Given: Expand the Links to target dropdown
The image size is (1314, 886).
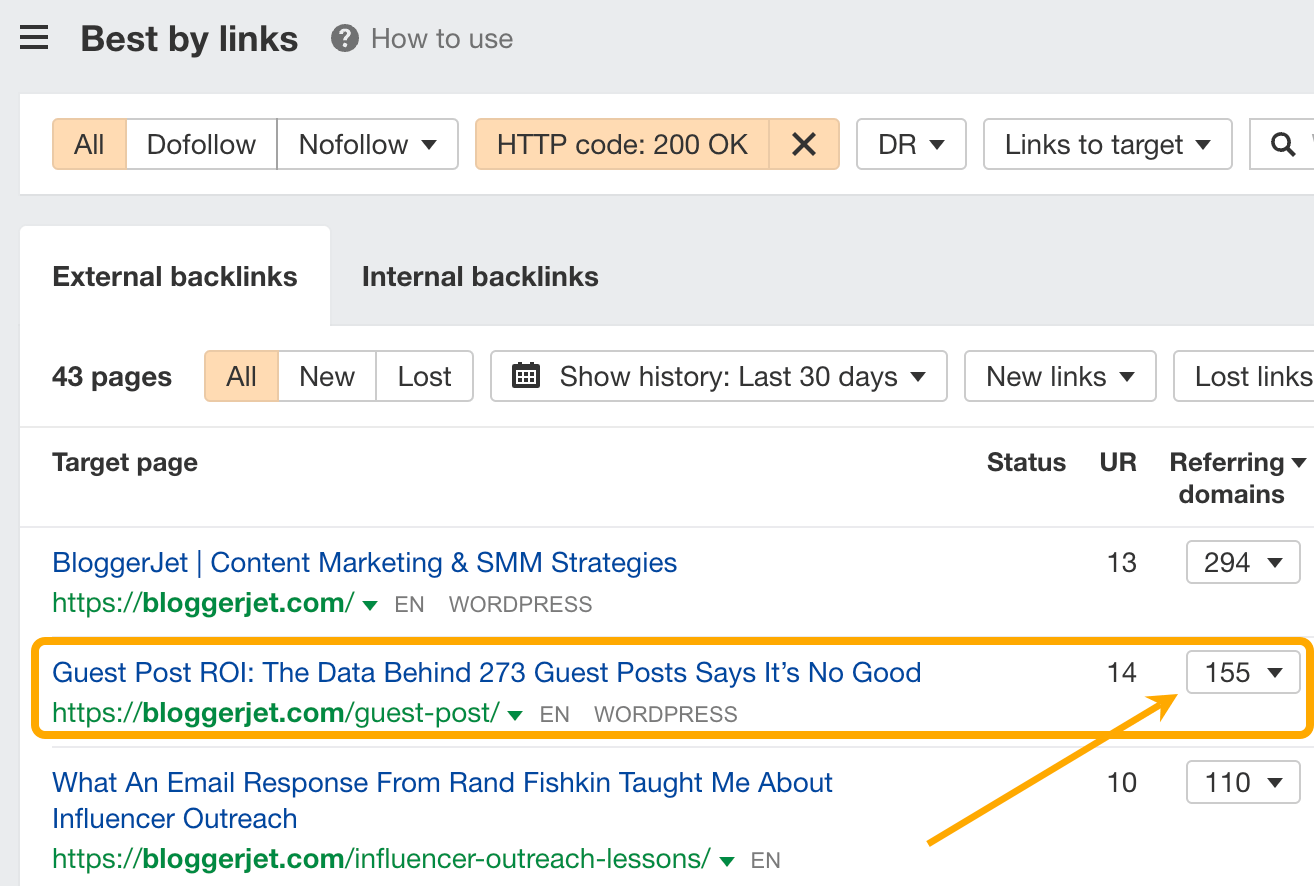Looking at the screenshot, I should (1107, 144).
